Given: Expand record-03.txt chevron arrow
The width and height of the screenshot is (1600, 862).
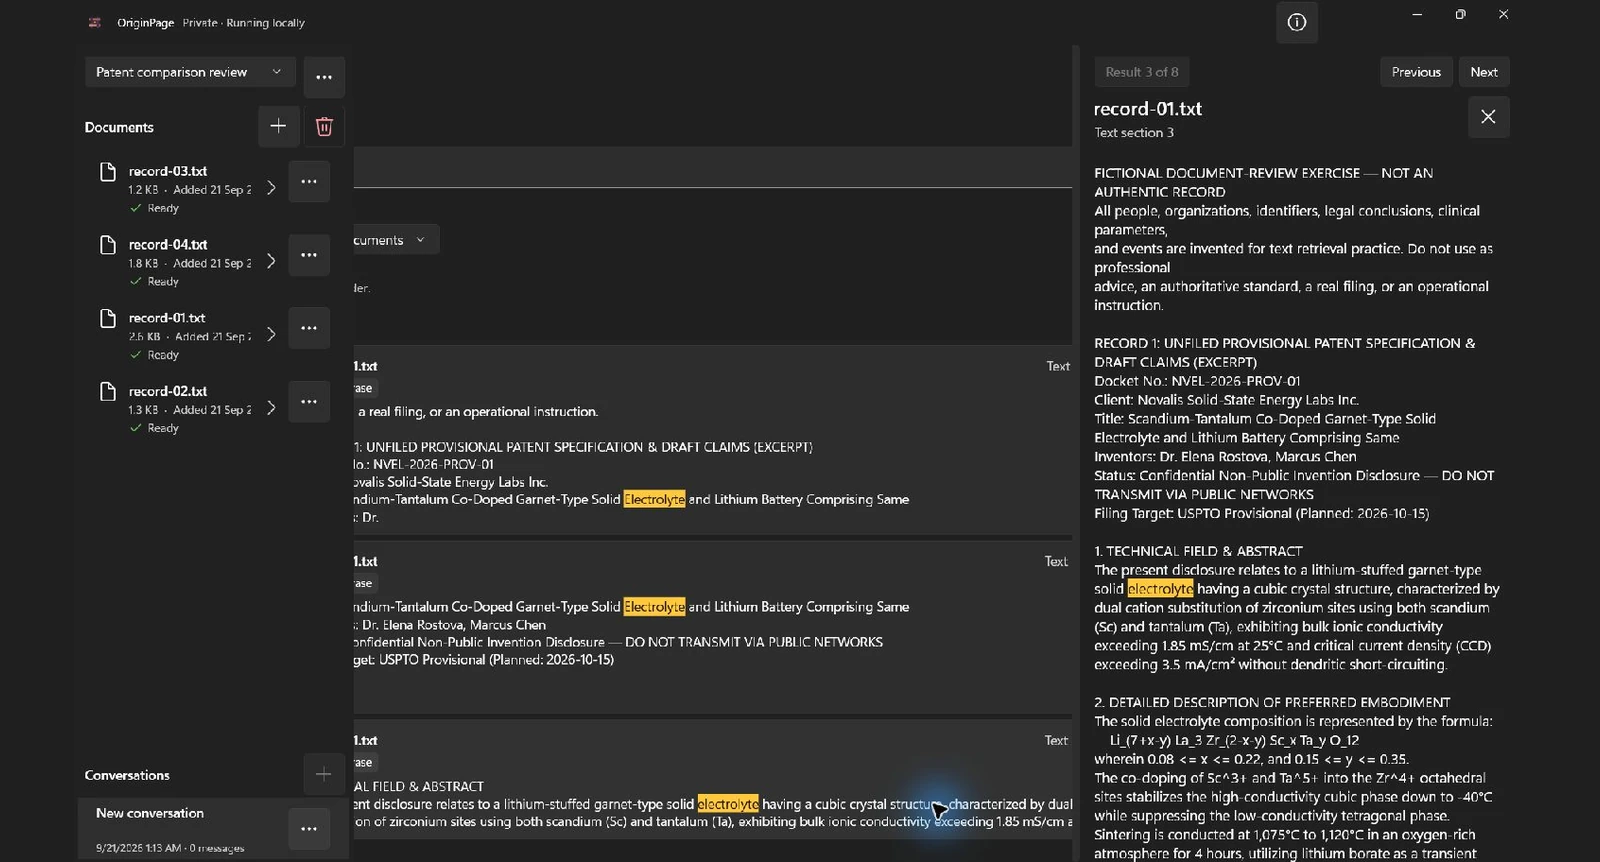Looking at the screenshot, I should pyautogui.click(x=271, y=188).
